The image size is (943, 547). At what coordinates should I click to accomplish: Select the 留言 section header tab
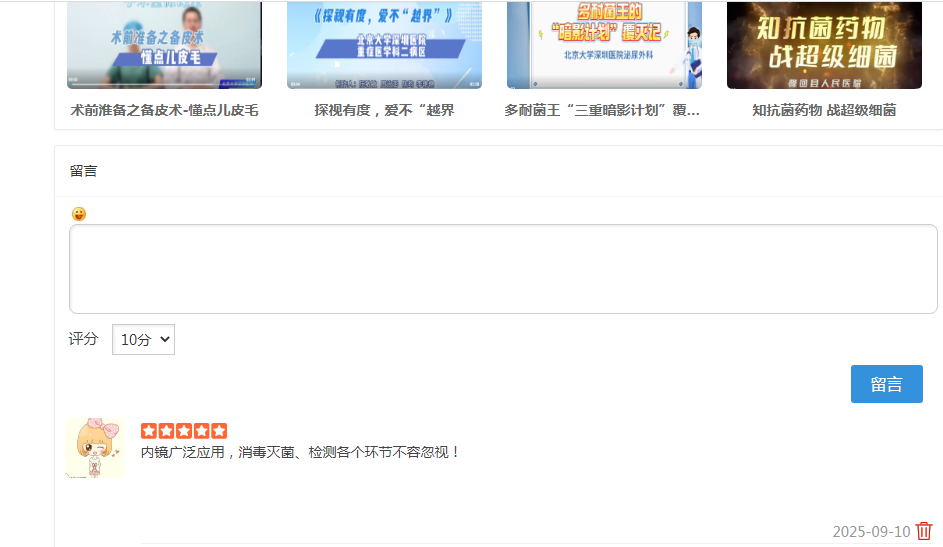[x=84, y=171]
